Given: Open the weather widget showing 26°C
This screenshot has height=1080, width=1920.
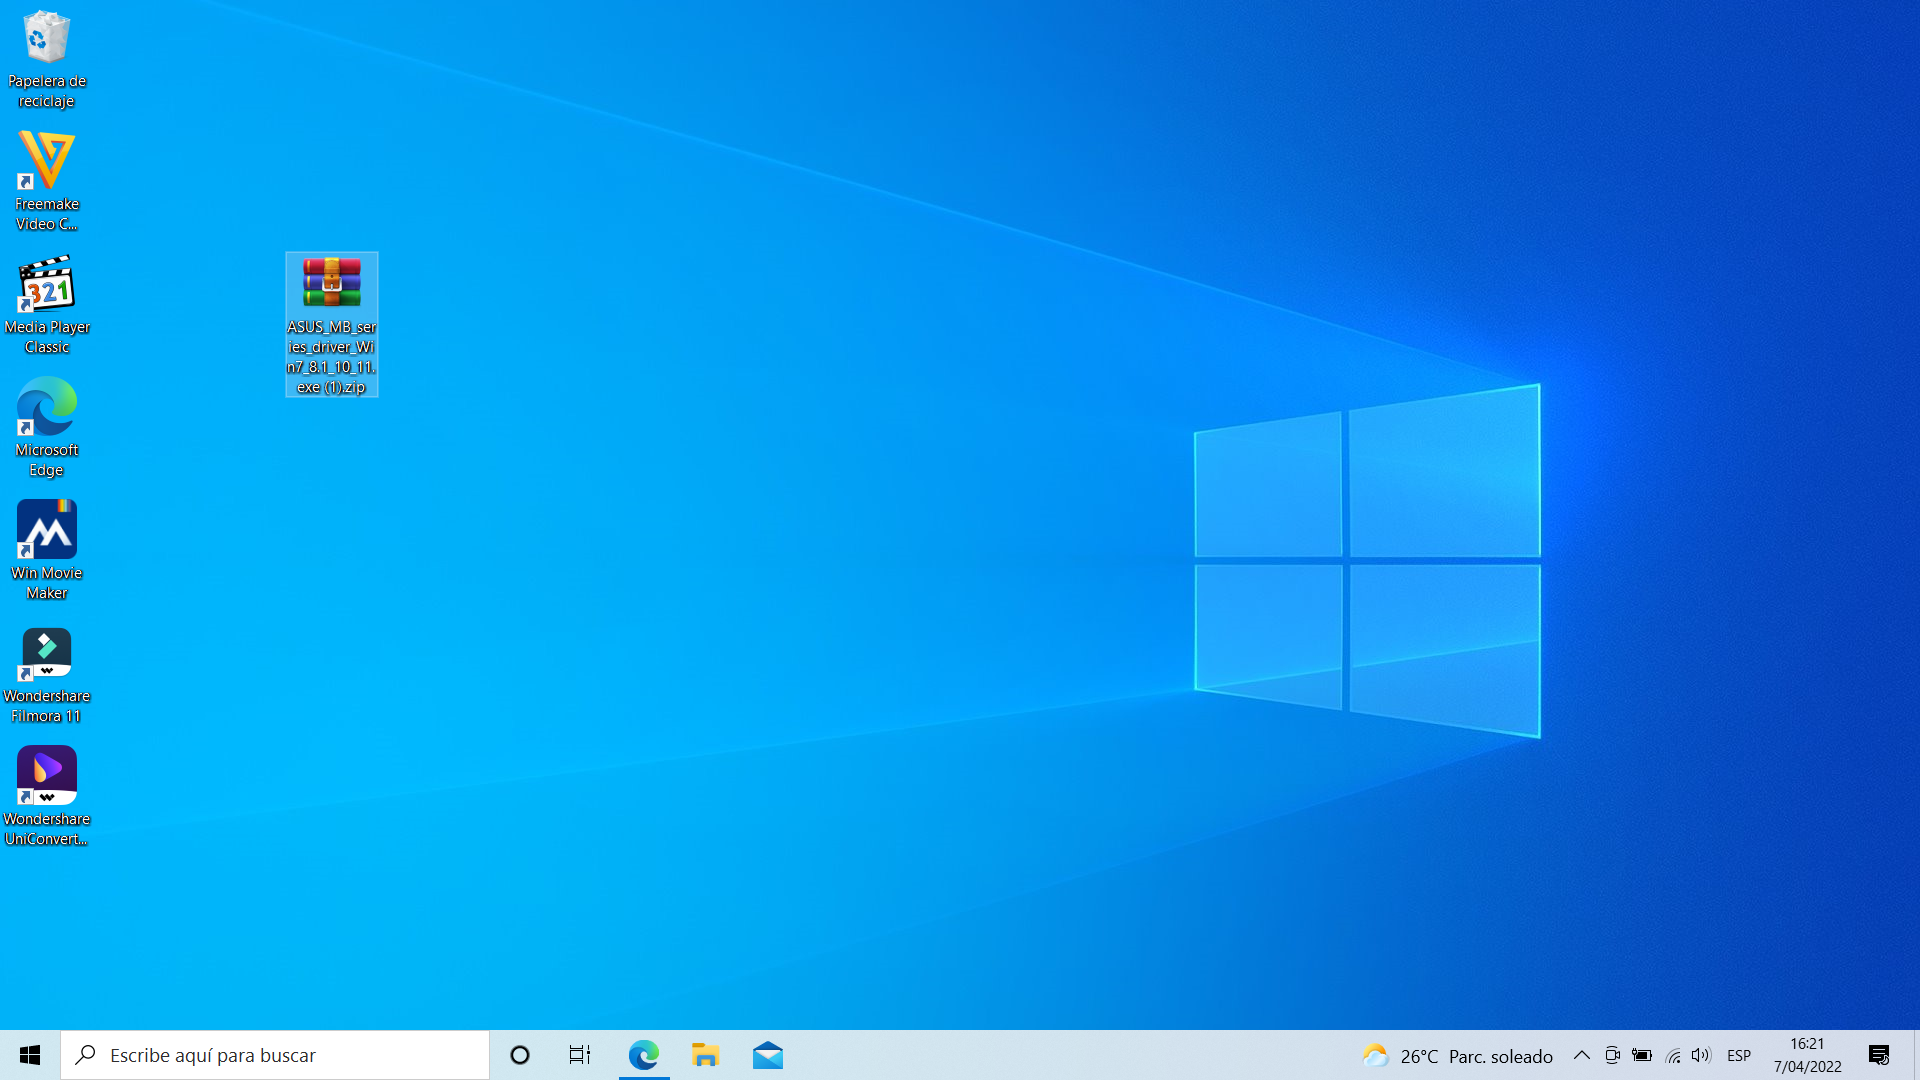Looking at the screenshot, I should pyautogui.click(x=1457, y=1056).
